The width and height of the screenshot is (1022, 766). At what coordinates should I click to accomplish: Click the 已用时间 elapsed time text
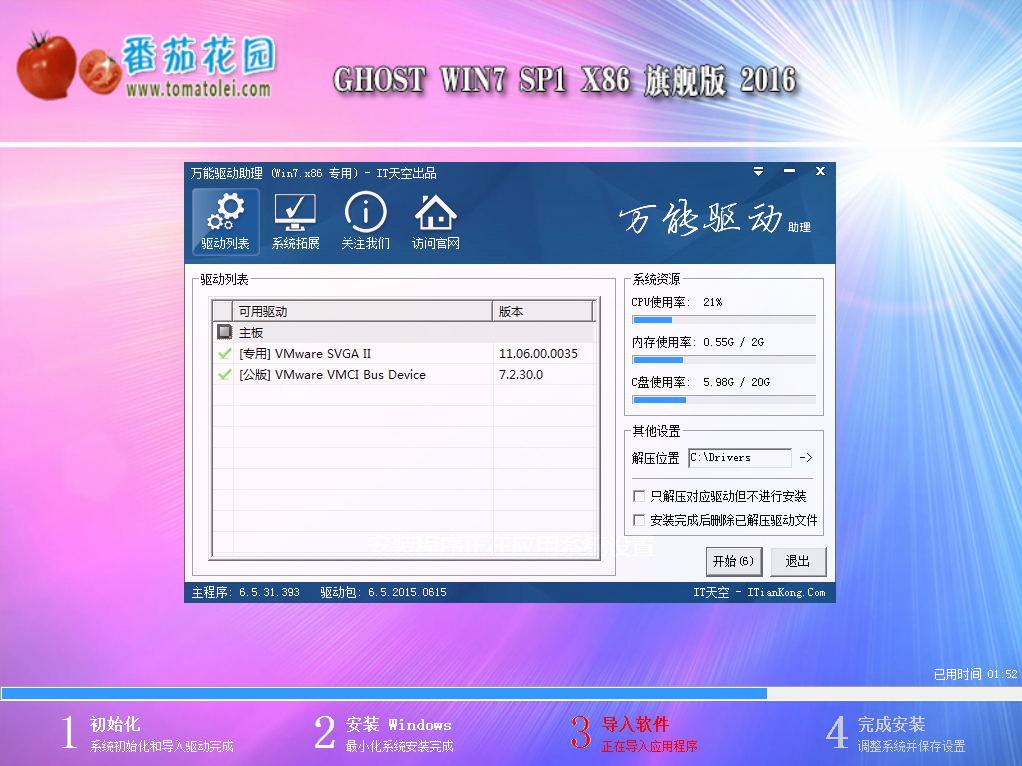975,674
